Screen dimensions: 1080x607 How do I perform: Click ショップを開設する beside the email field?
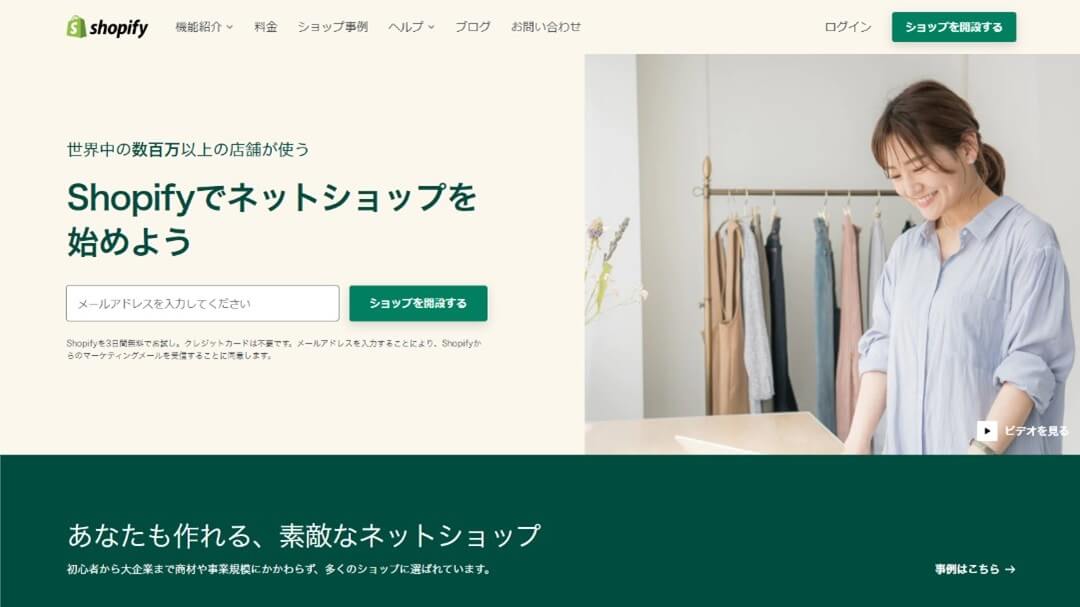click(418, 303)
